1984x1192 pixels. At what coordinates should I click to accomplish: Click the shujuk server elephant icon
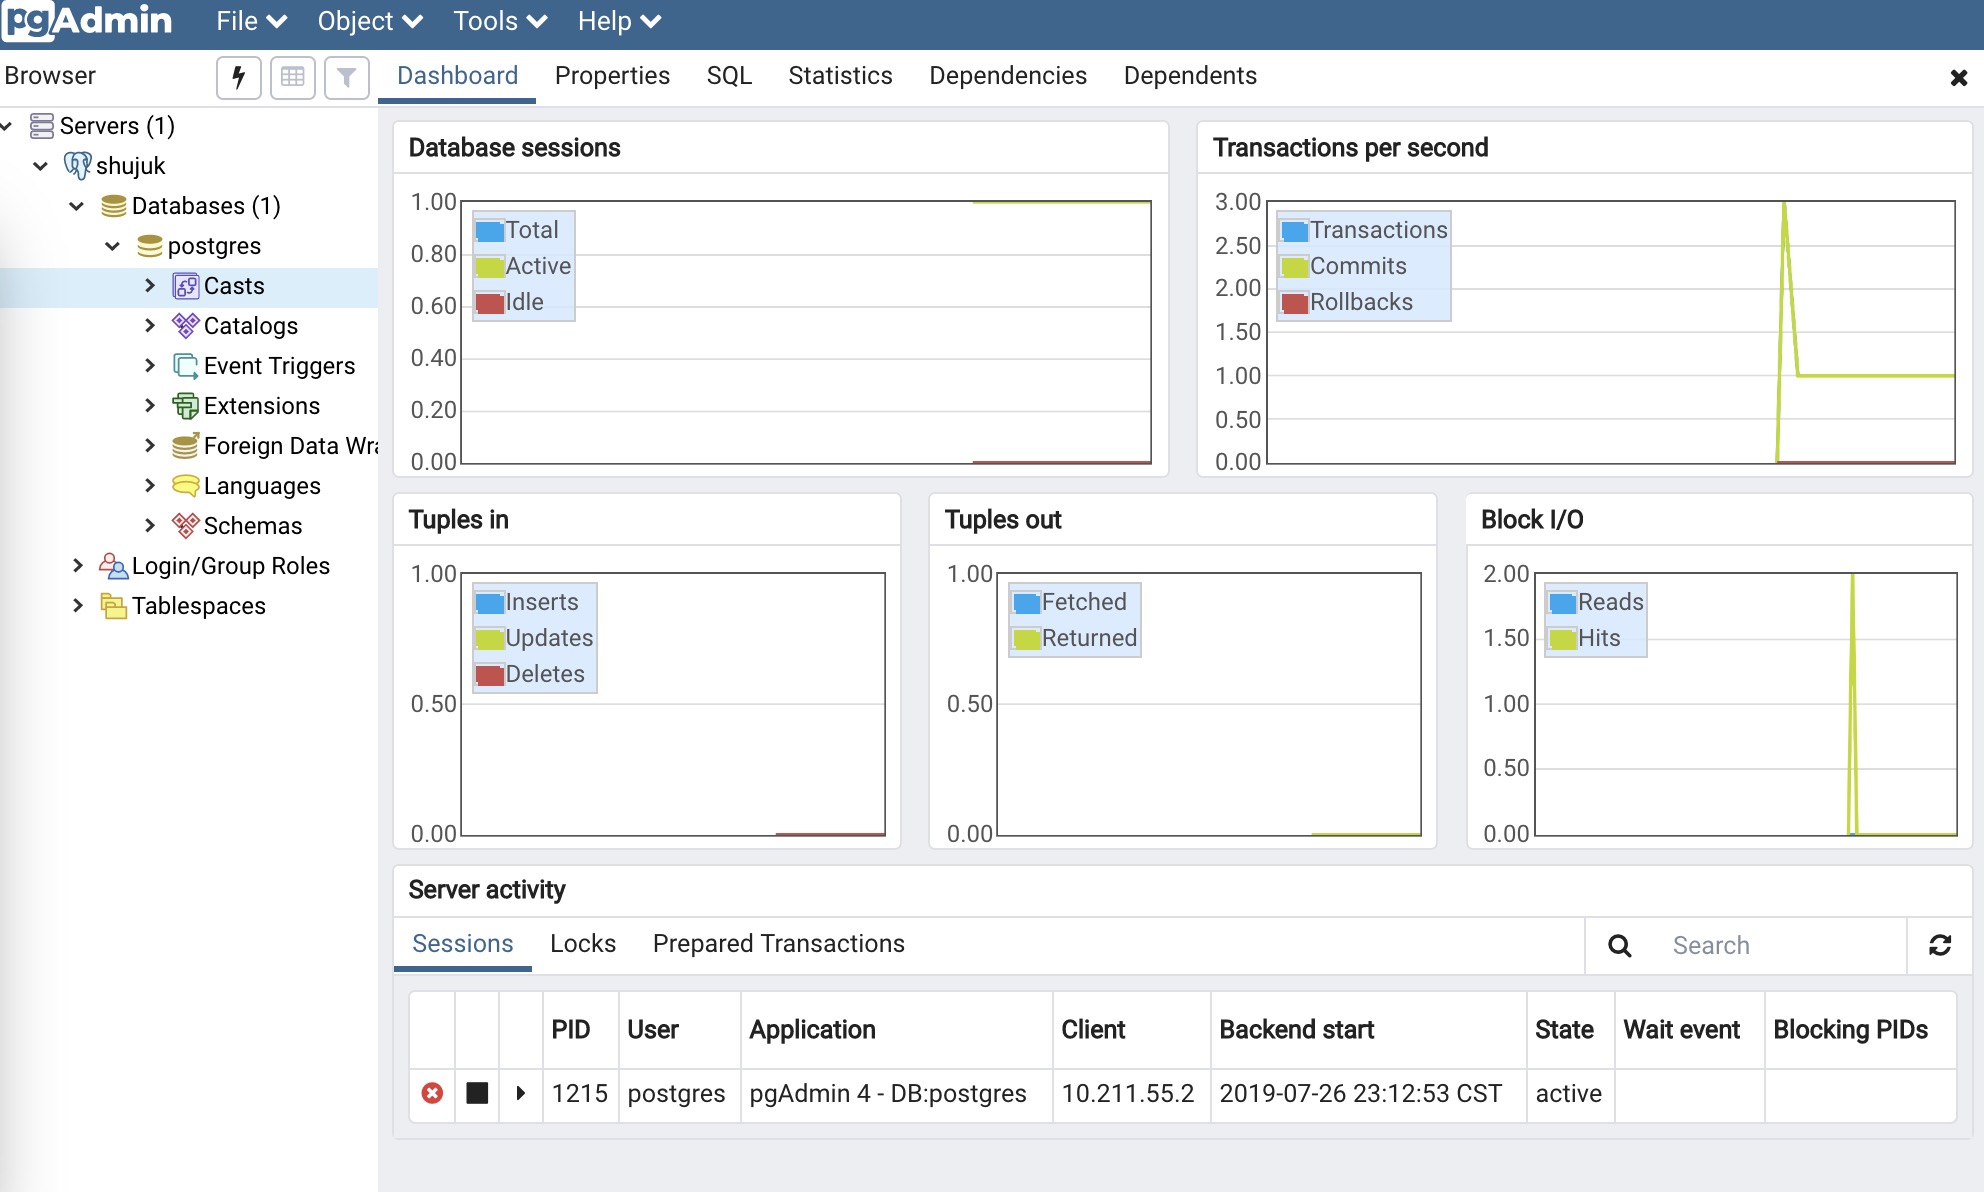[77, 166]
